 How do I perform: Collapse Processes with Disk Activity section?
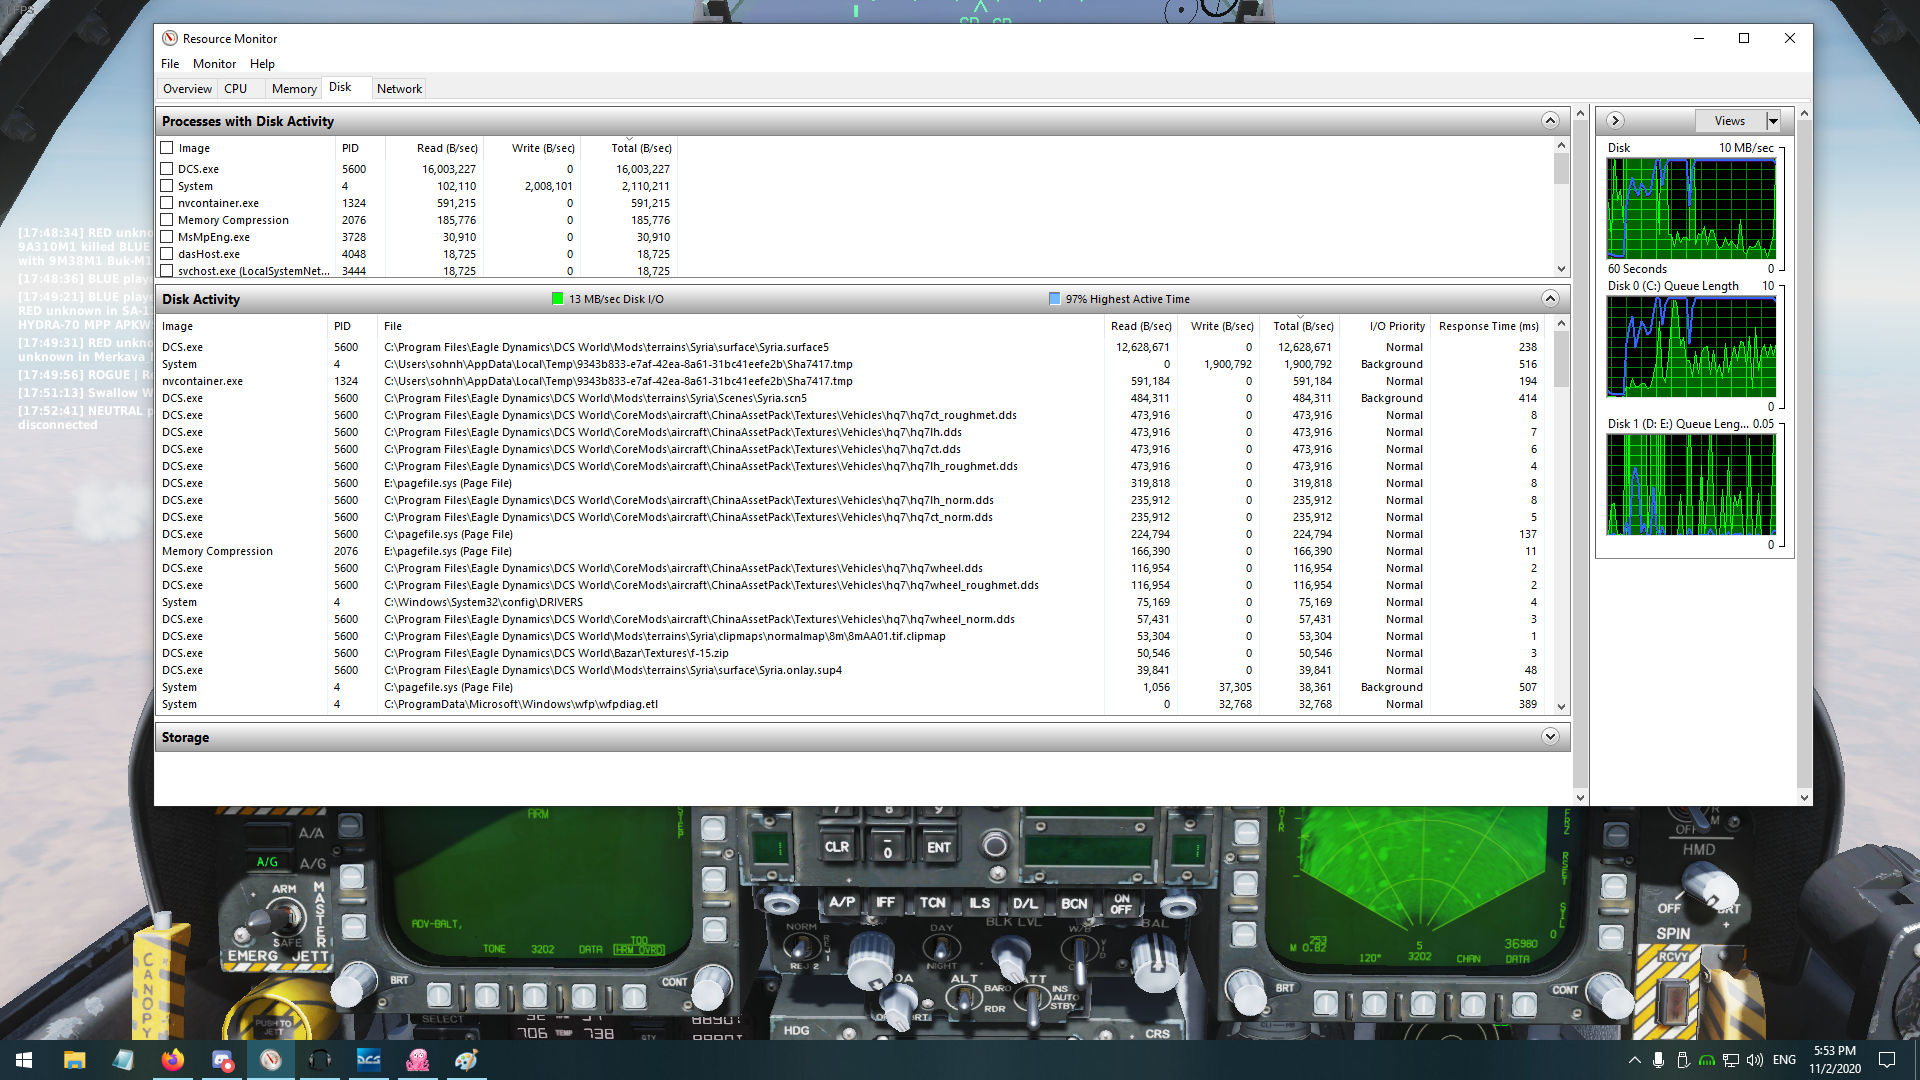click(x=1550, y=121)
